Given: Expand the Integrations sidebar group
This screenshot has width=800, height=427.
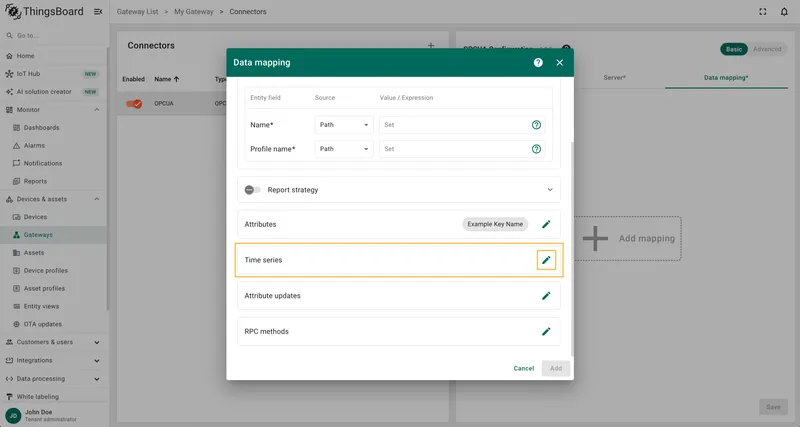Looking at the screenshot, I should (x=97, y=361).
